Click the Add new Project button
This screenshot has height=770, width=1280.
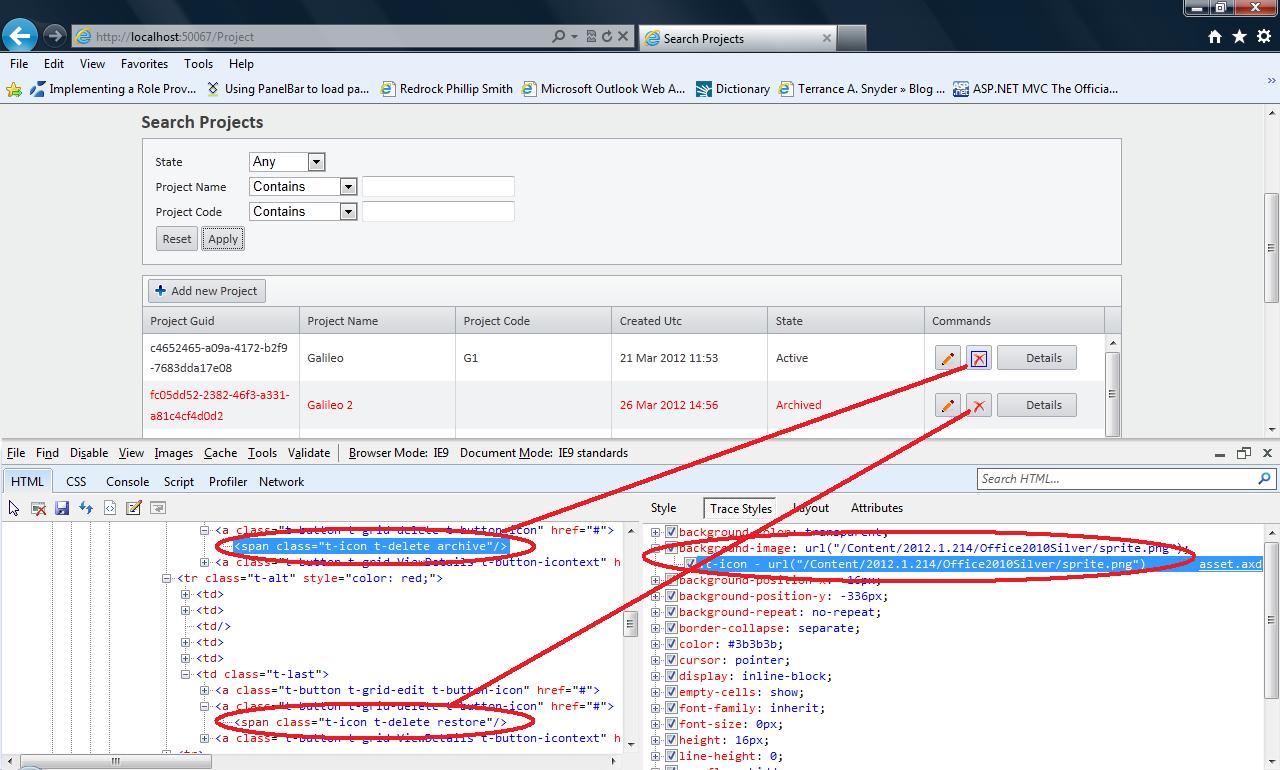[x=207, y=291]
